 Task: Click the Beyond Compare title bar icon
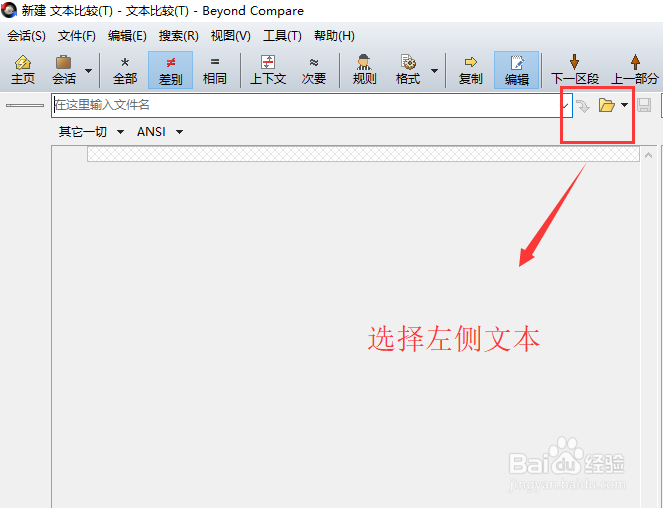9,9
